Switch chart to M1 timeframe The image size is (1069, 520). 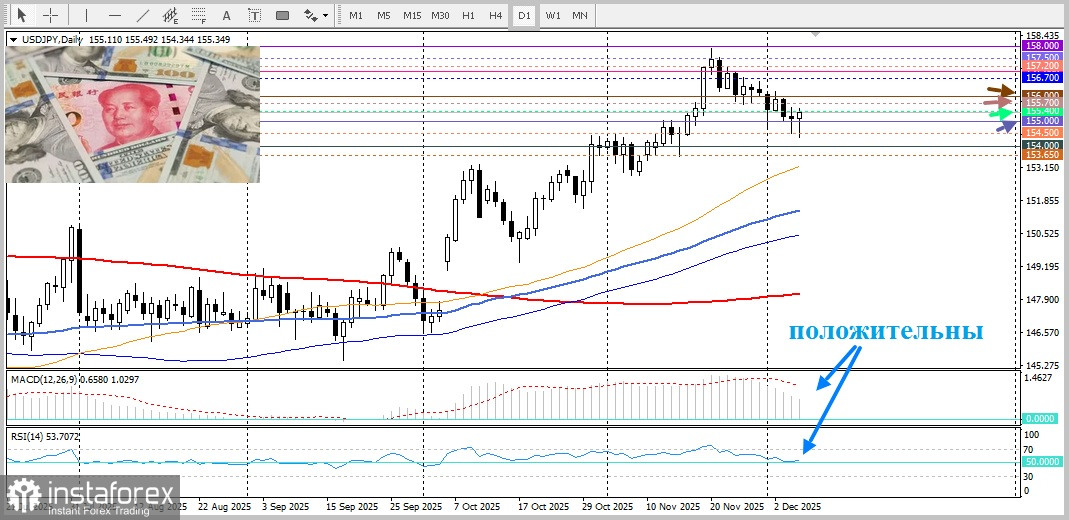point(356,15)
